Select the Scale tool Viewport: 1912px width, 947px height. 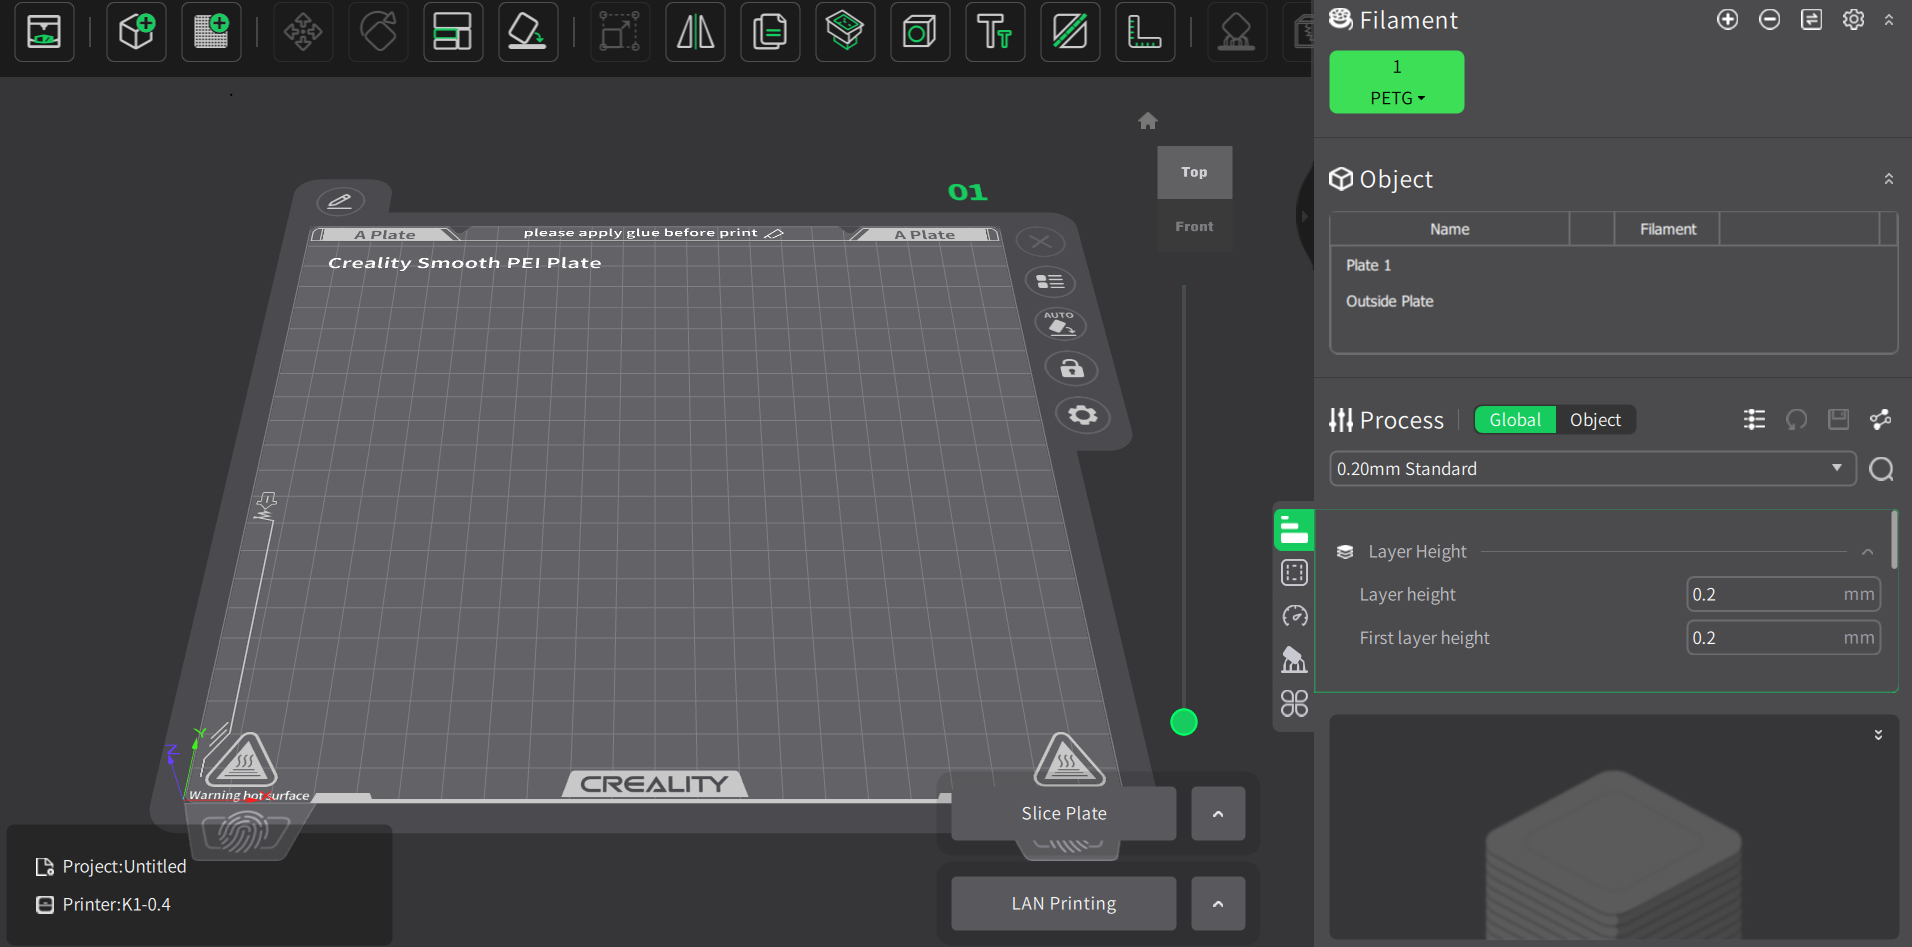pyautogui.click(x=620, y=32)
